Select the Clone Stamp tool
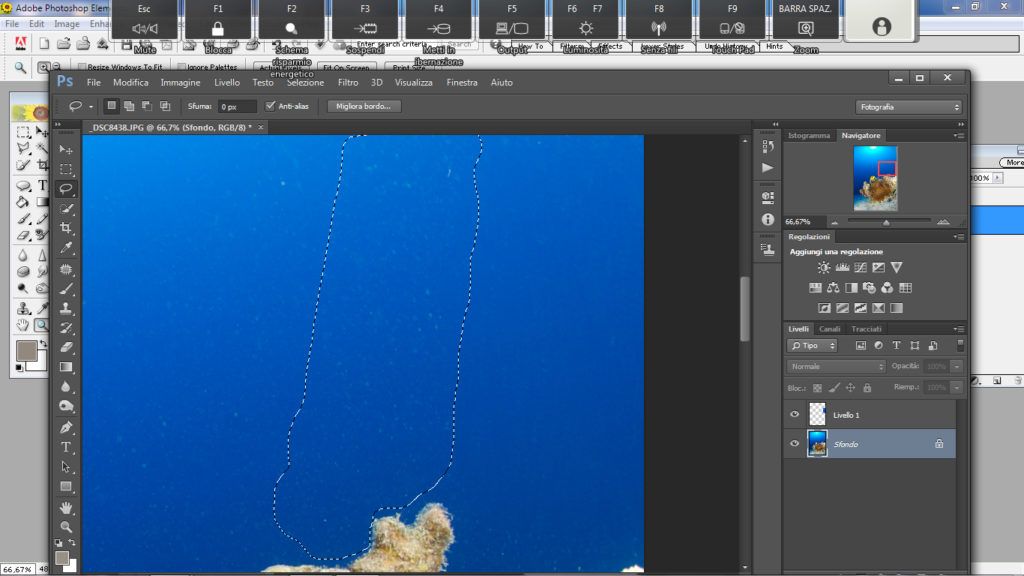1024x576 pixels. [x=66, y=308]
